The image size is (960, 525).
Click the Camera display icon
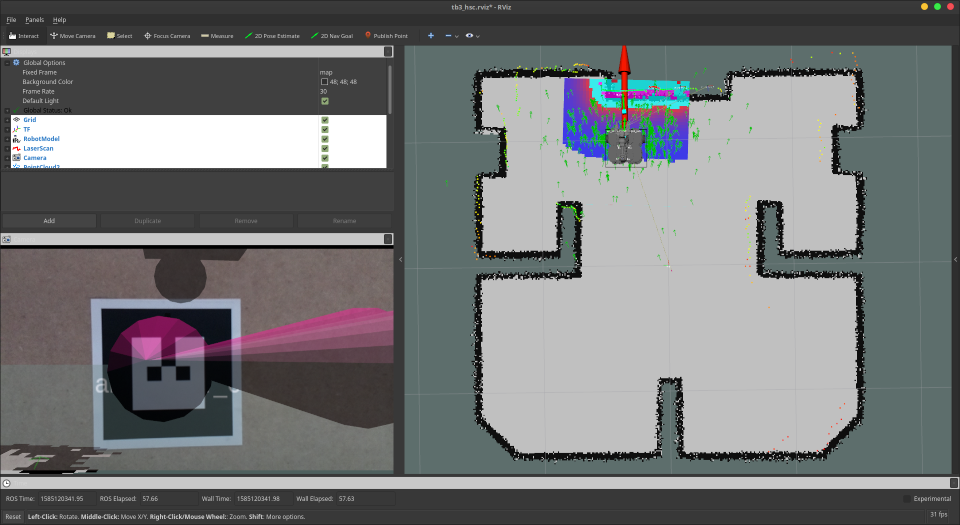click(17, 158)
